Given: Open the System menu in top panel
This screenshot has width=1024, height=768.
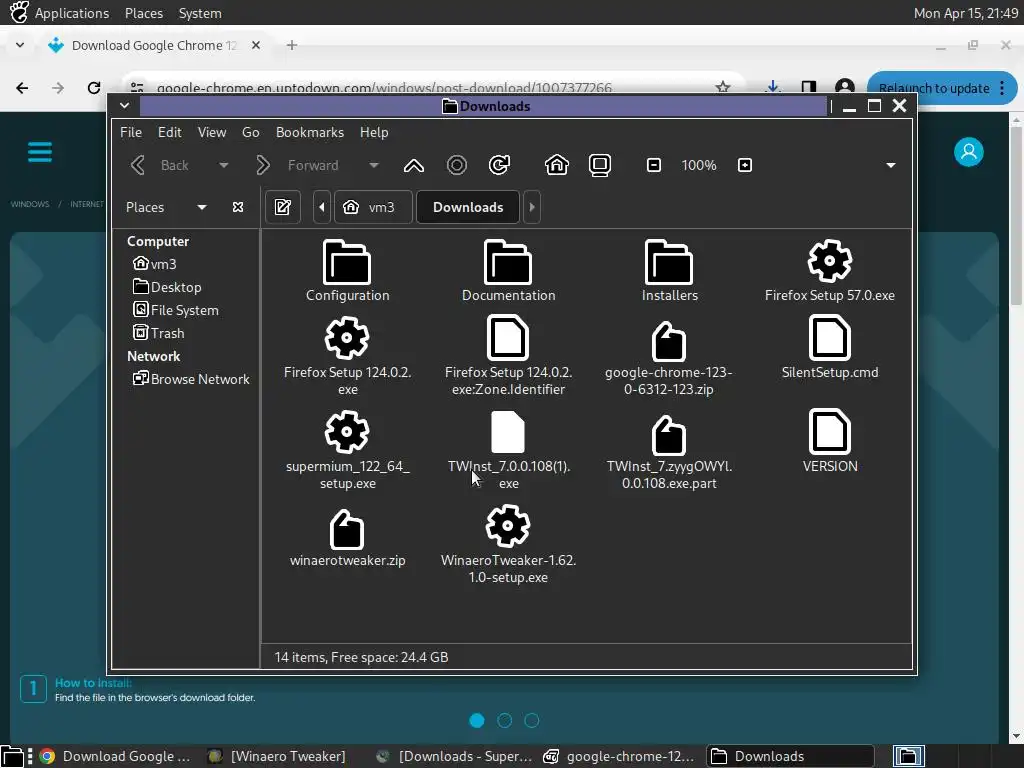Looking at the screenshot, I should point(200,13).
